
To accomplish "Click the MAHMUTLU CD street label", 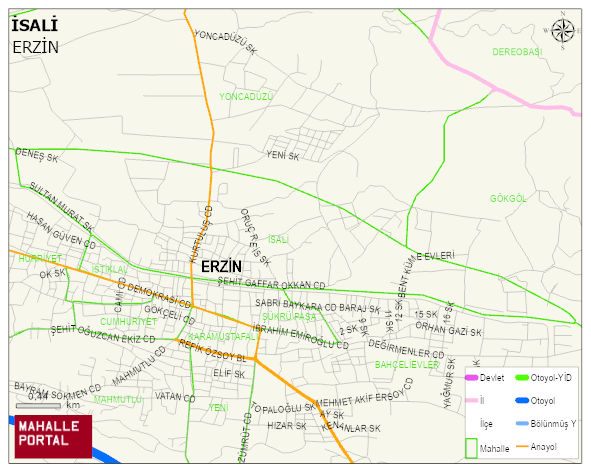I will [139, 366].
